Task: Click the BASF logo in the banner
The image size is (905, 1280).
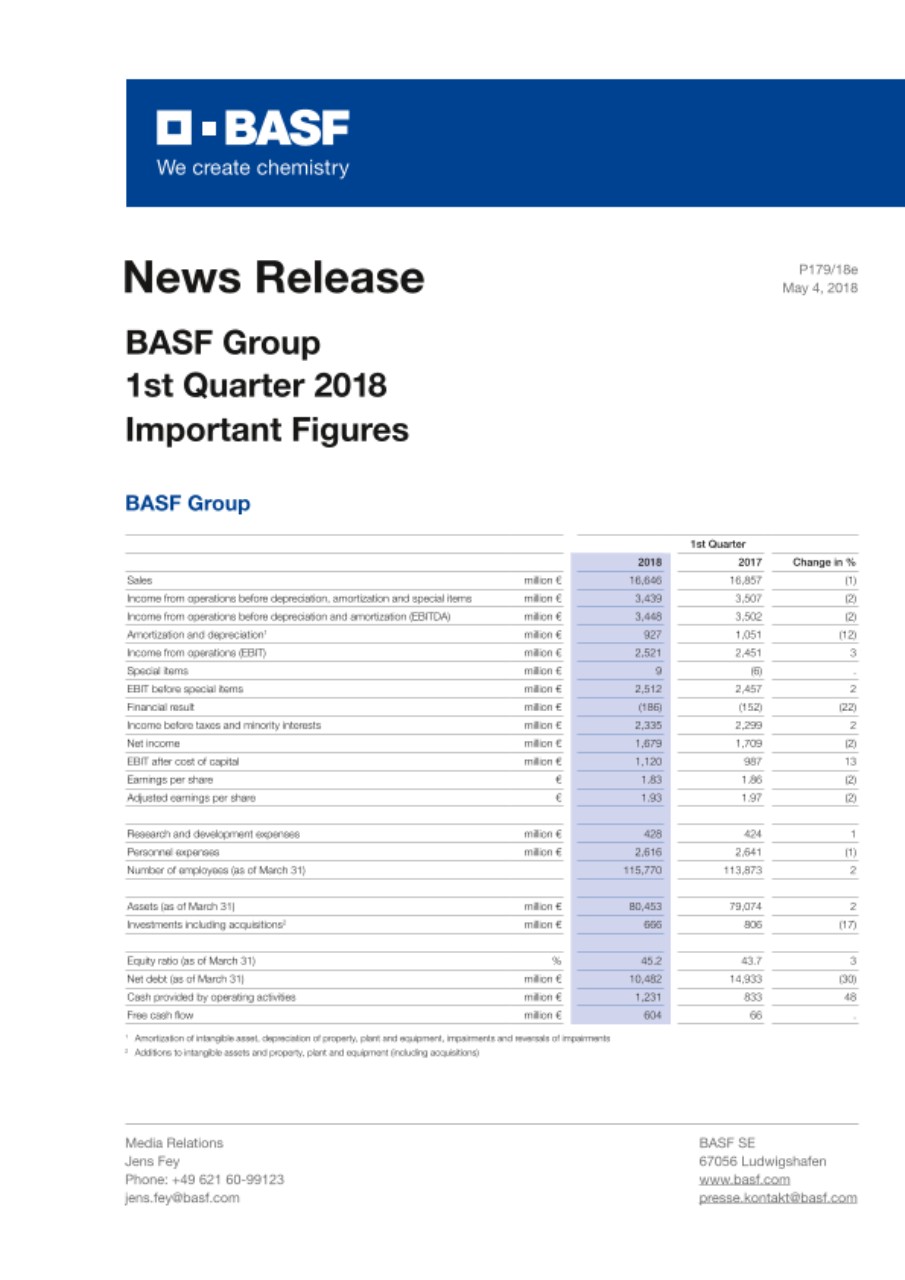Action: tap(251, 130)
